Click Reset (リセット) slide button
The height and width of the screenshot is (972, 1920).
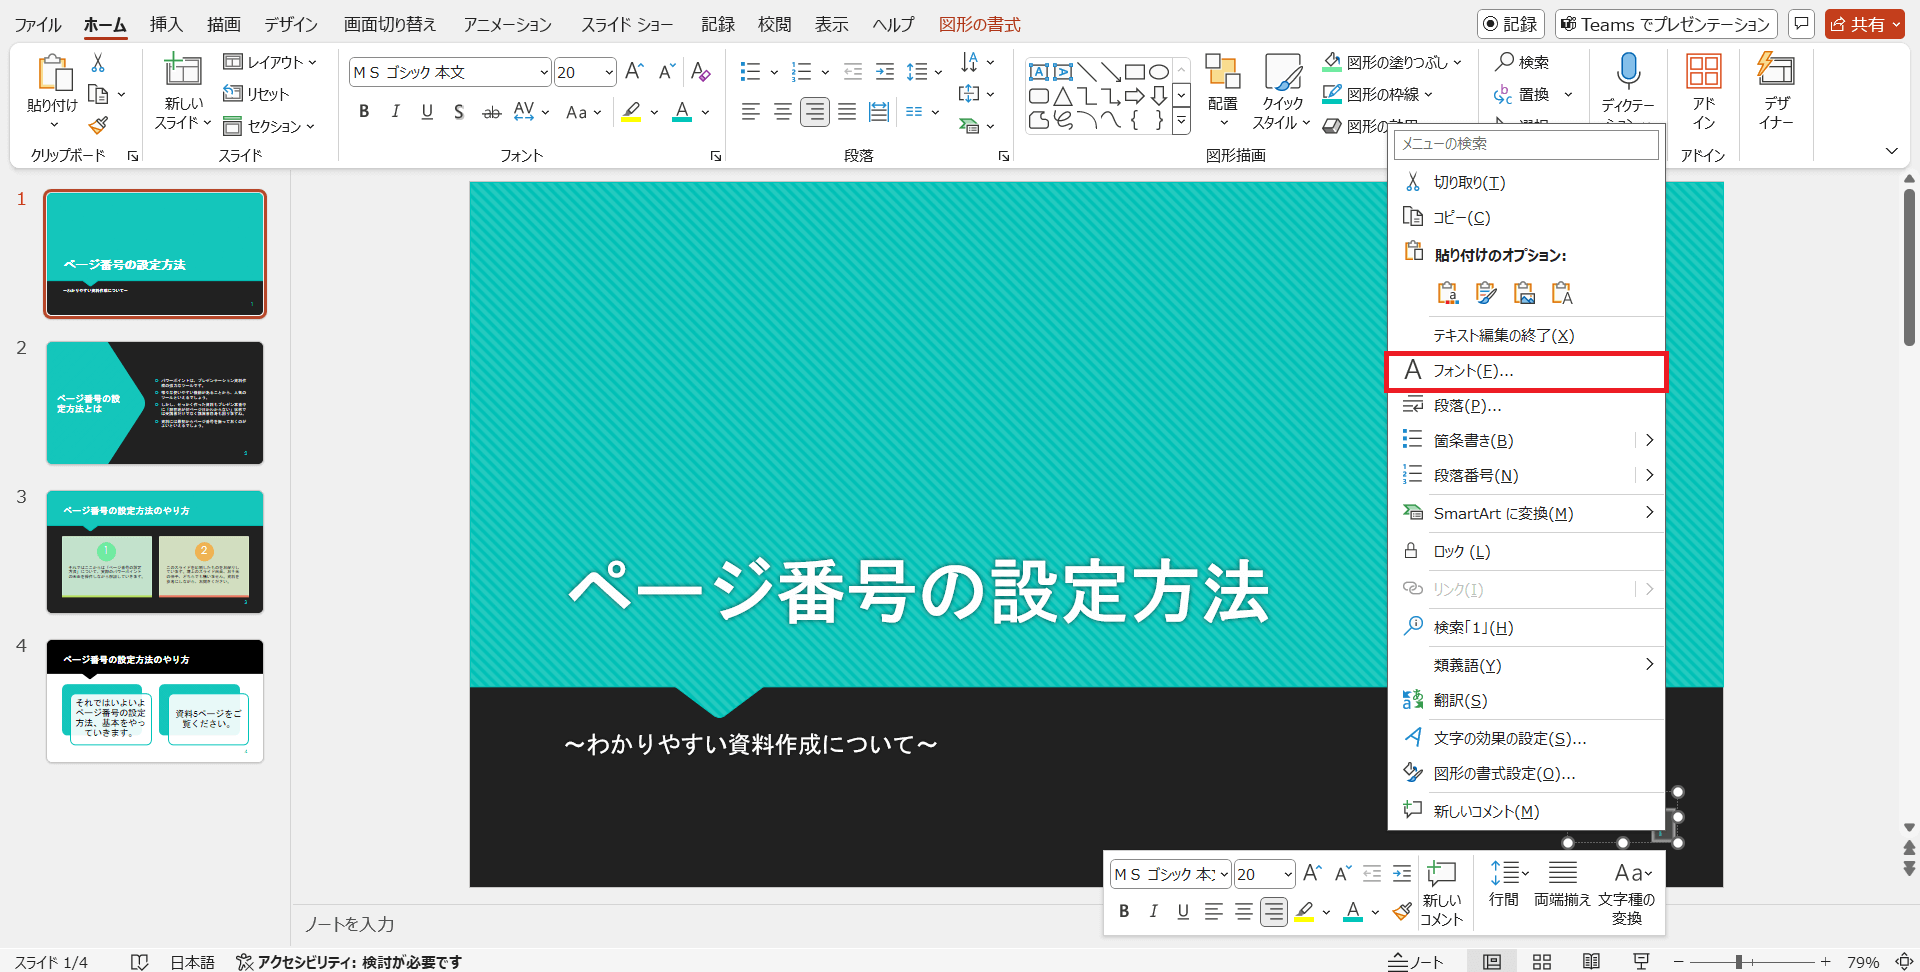pyautogui.click(x=256, y=94)
